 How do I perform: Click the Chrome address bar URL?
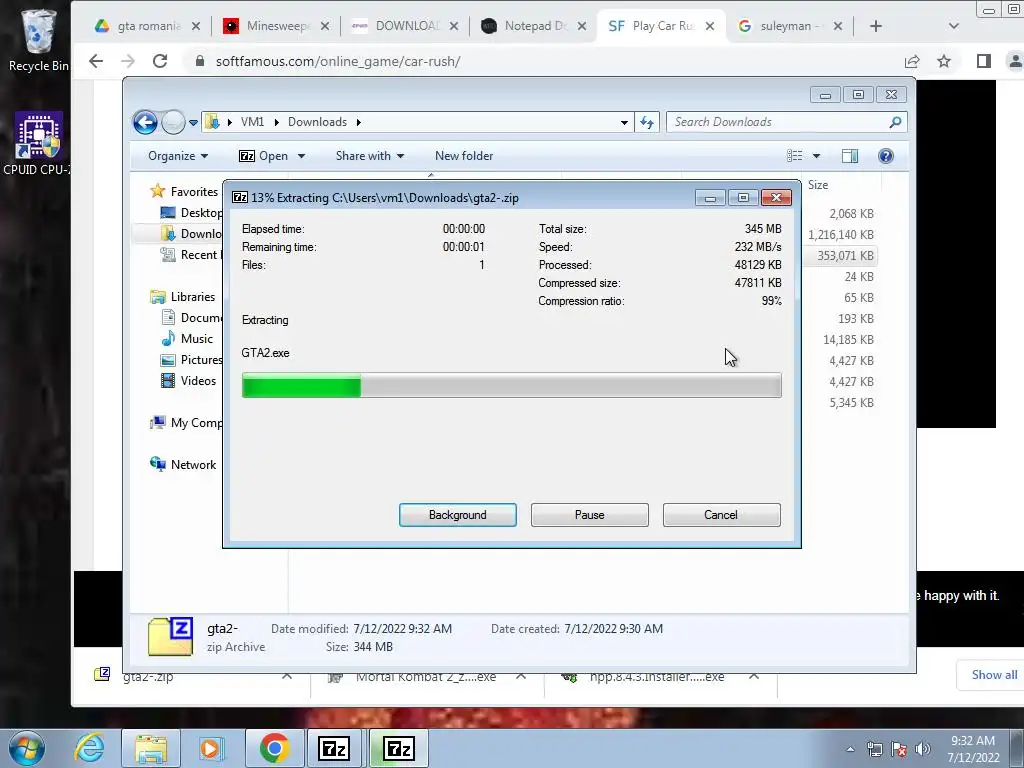(338, 61)
